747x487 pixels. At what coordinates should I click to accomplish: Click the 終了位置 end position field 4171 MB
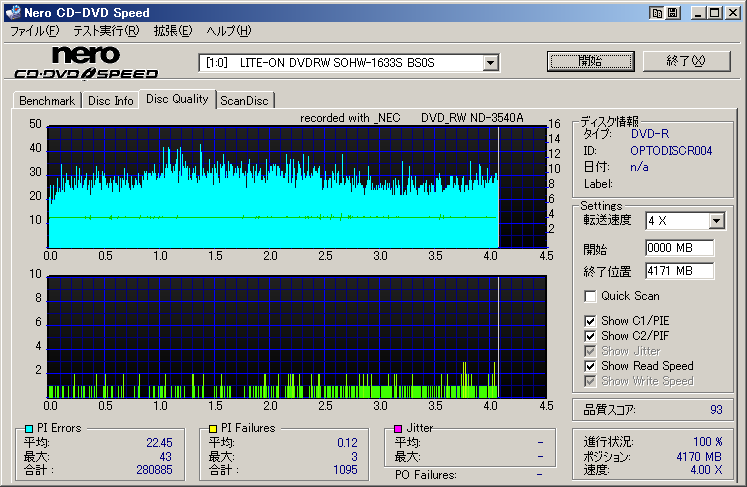tap(679, 271)
